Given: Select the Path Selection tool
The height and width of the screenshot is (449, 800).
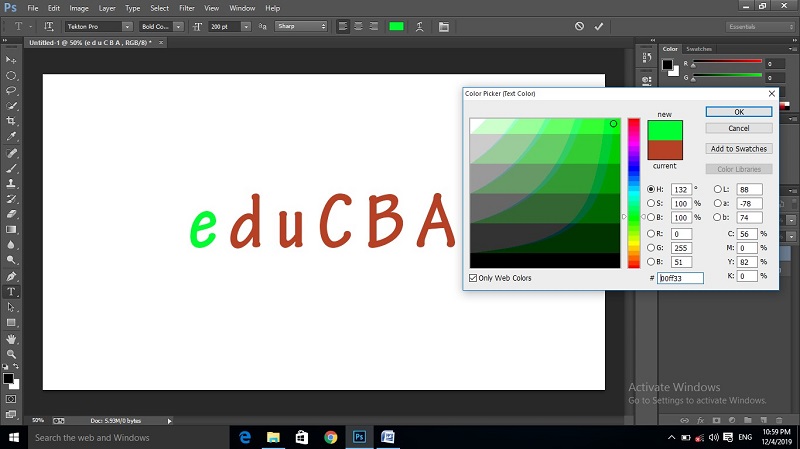Looking at the screenshot, I should coord(11,307).
